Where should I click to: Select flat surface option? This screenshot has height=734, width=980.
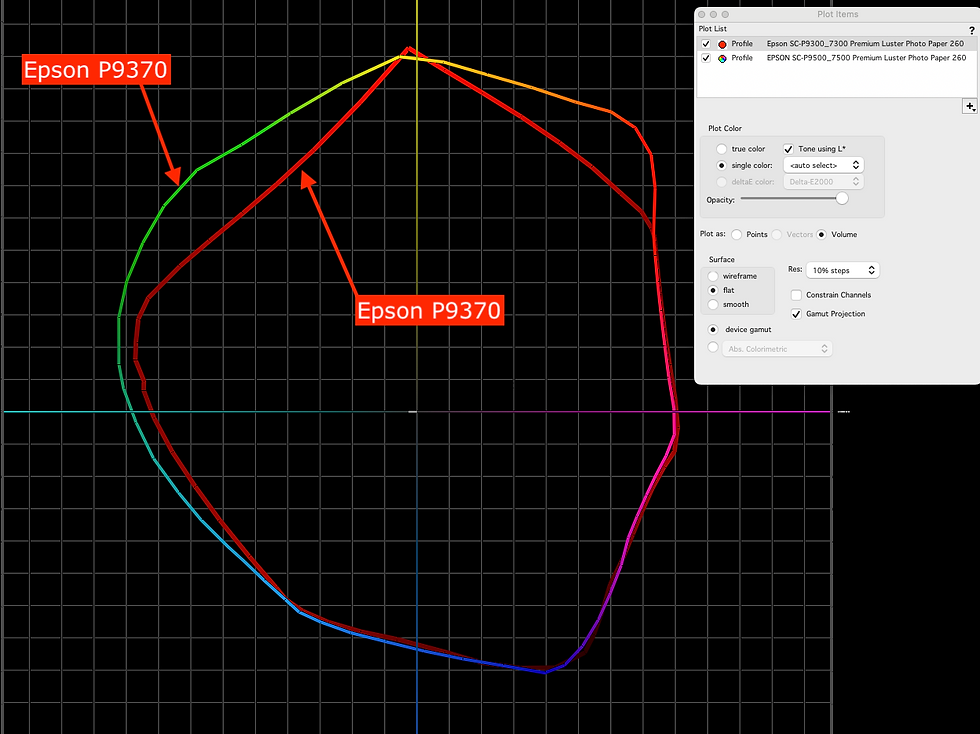pyautogui.click(x=712, y=290)
